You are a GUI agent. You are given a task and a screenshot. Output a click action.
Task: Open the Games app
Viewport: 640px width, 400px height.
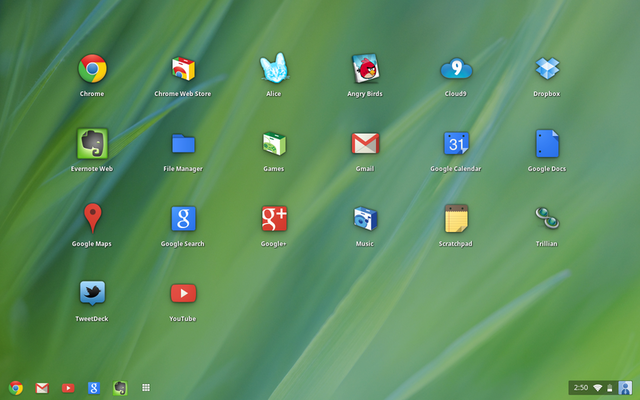click(274, 144)
